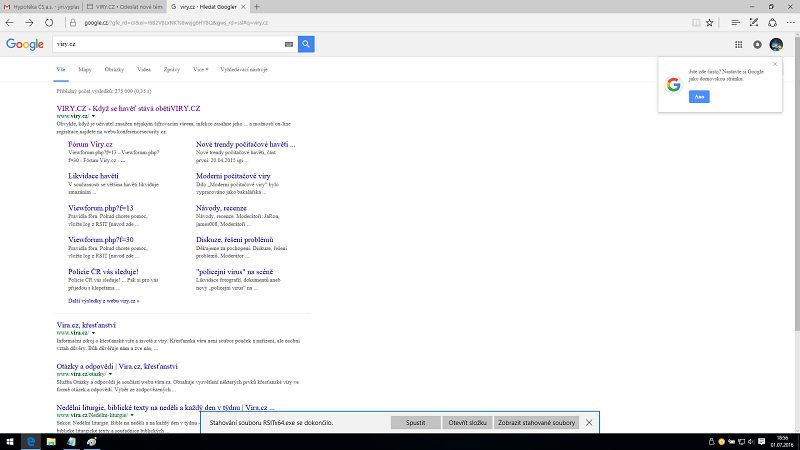800x450 pixels.
Task: Click Ano in the Google popup
Action: pyautogui.click(x=699, y=96)
